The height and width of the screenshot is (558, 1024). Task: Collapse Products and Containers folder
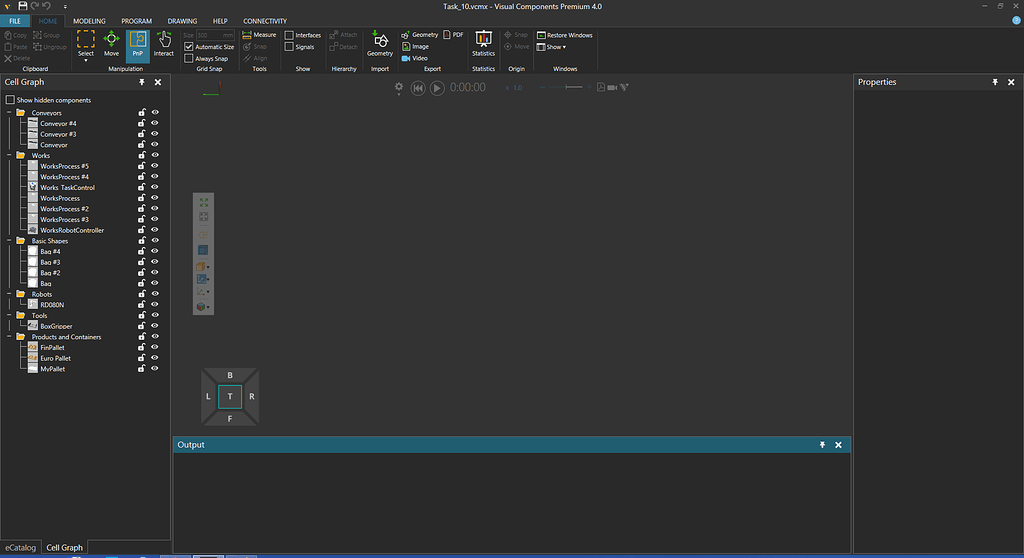pos(9,336)
